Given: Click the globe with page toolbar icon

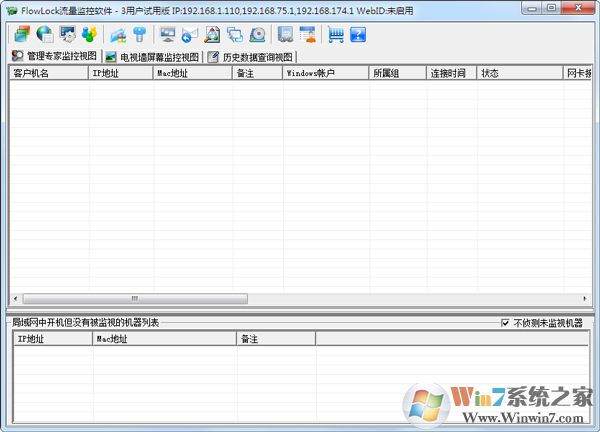Looking at the screenshot, I should click(45, 34).
